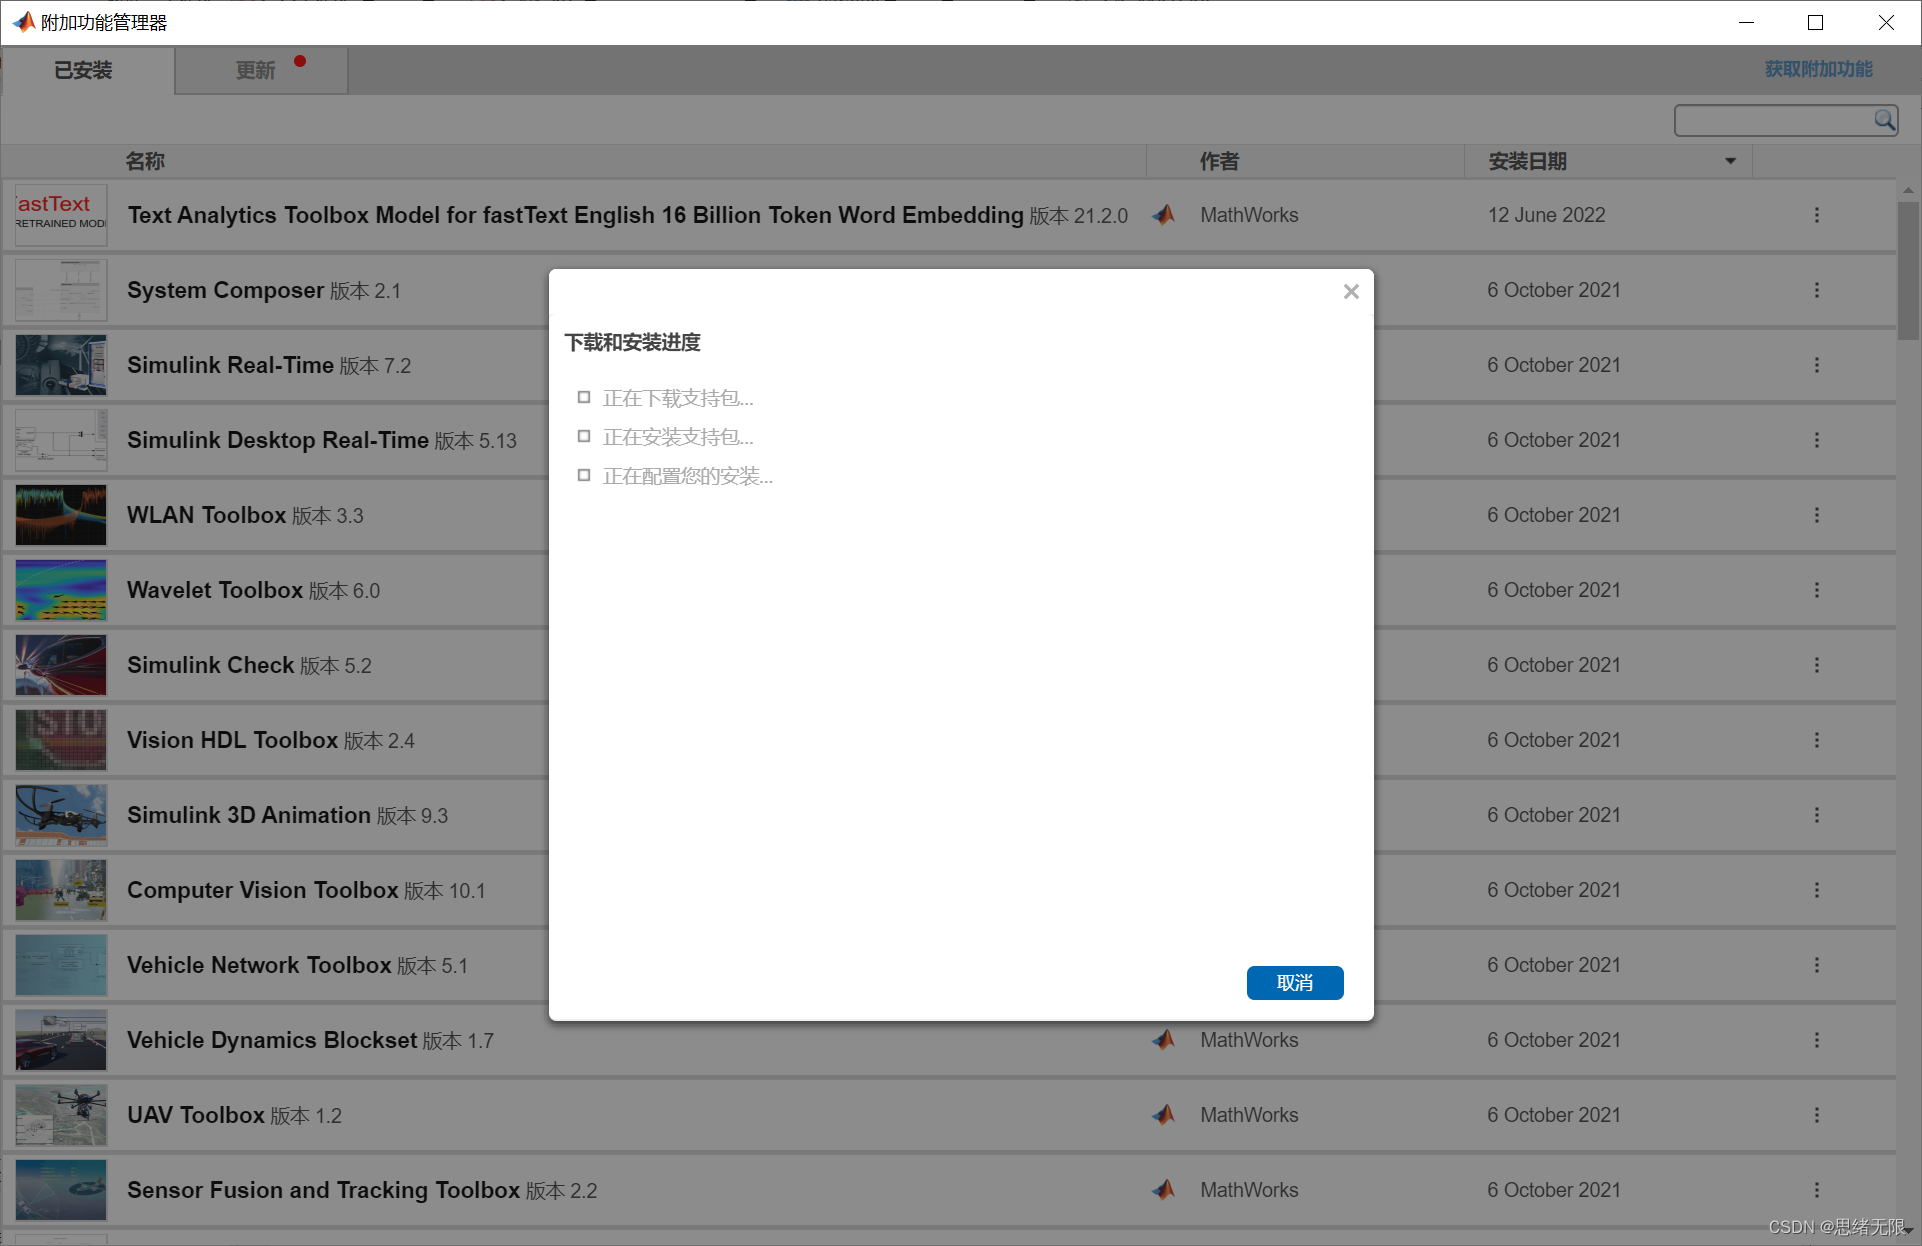1922x1246 pixels.
Task: Click 取消 to abort installation
Action: click(x=1293, y=983)
